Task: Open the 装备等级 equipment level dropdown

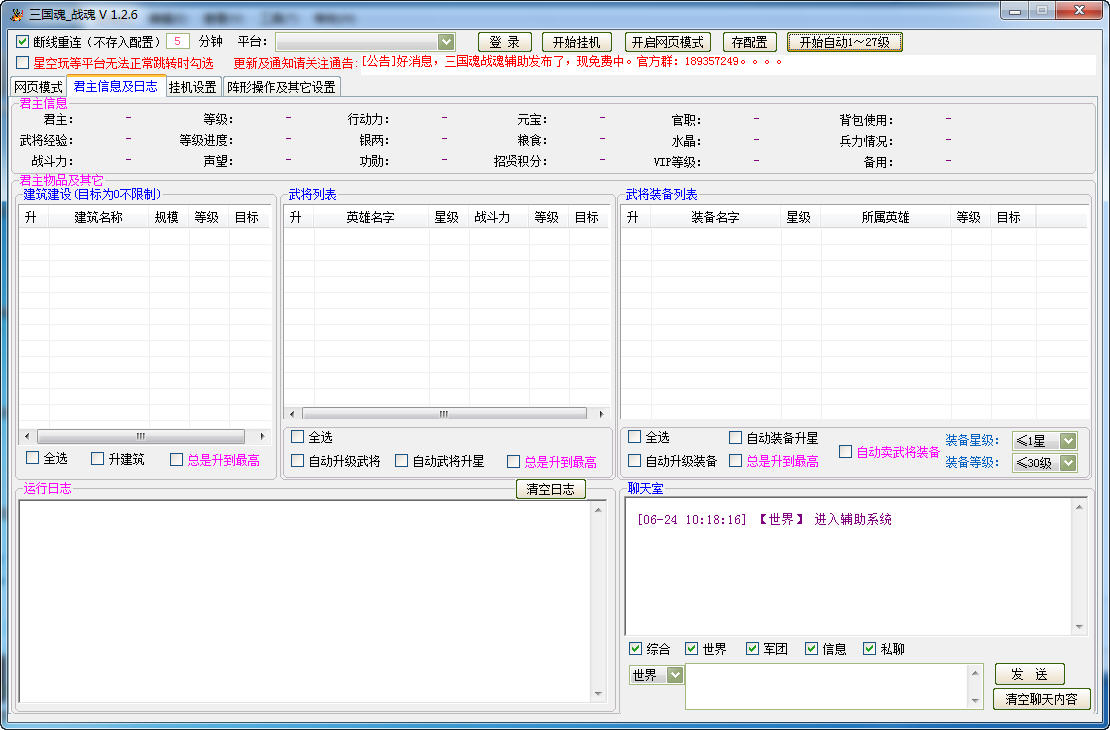Action: 1070,463
